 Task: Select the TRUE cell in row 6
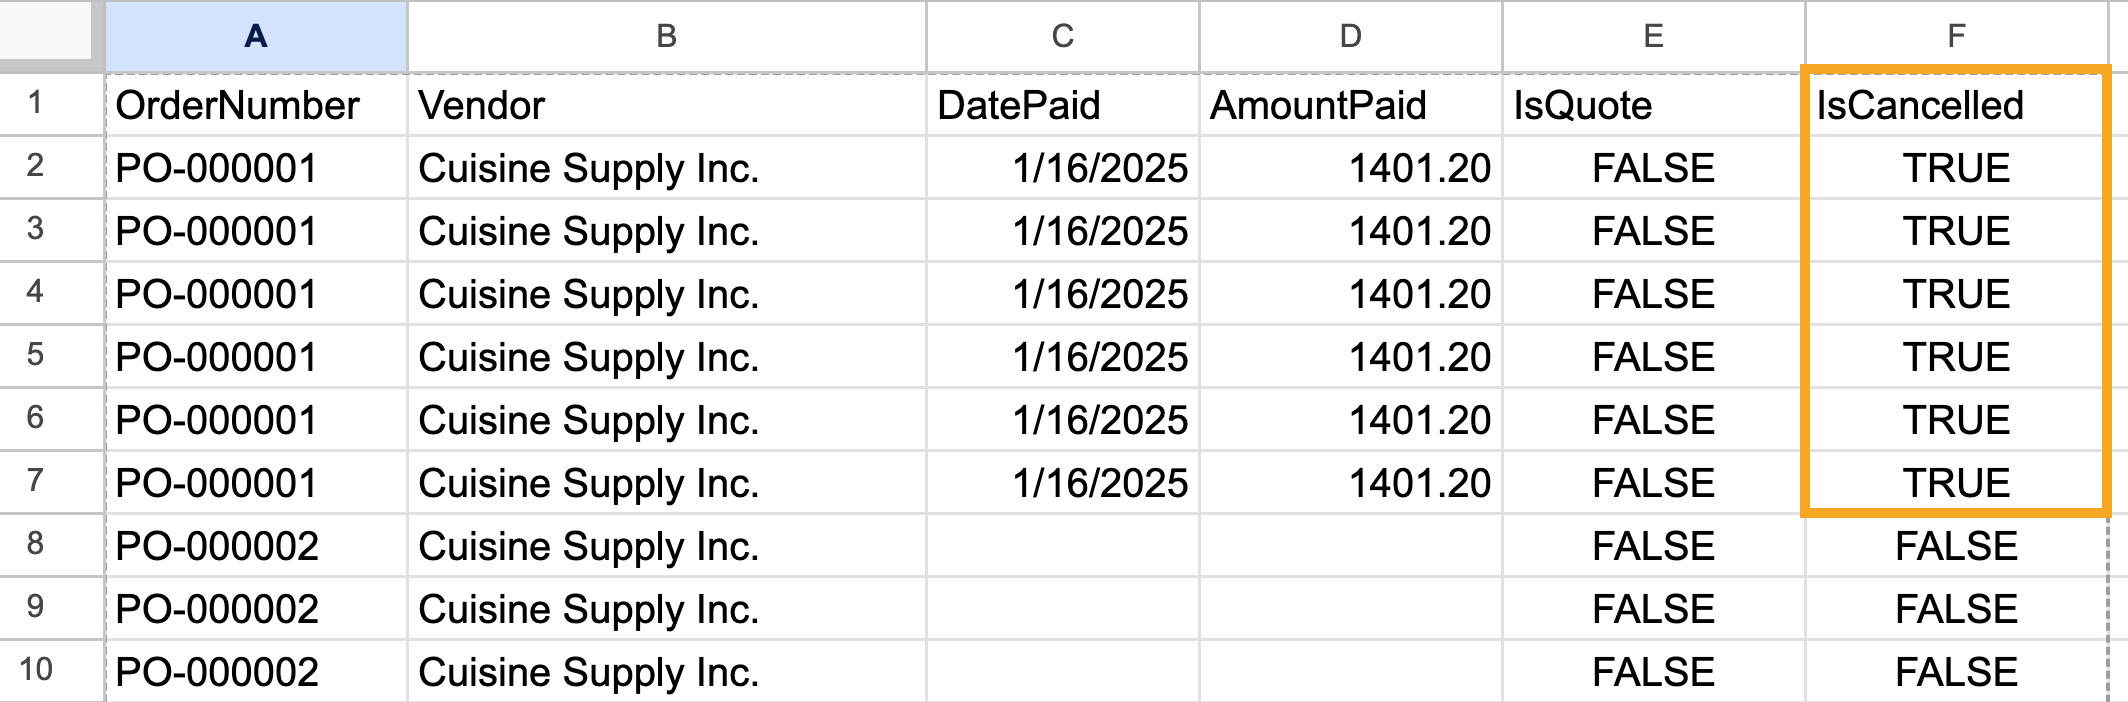coord(1955,419)
